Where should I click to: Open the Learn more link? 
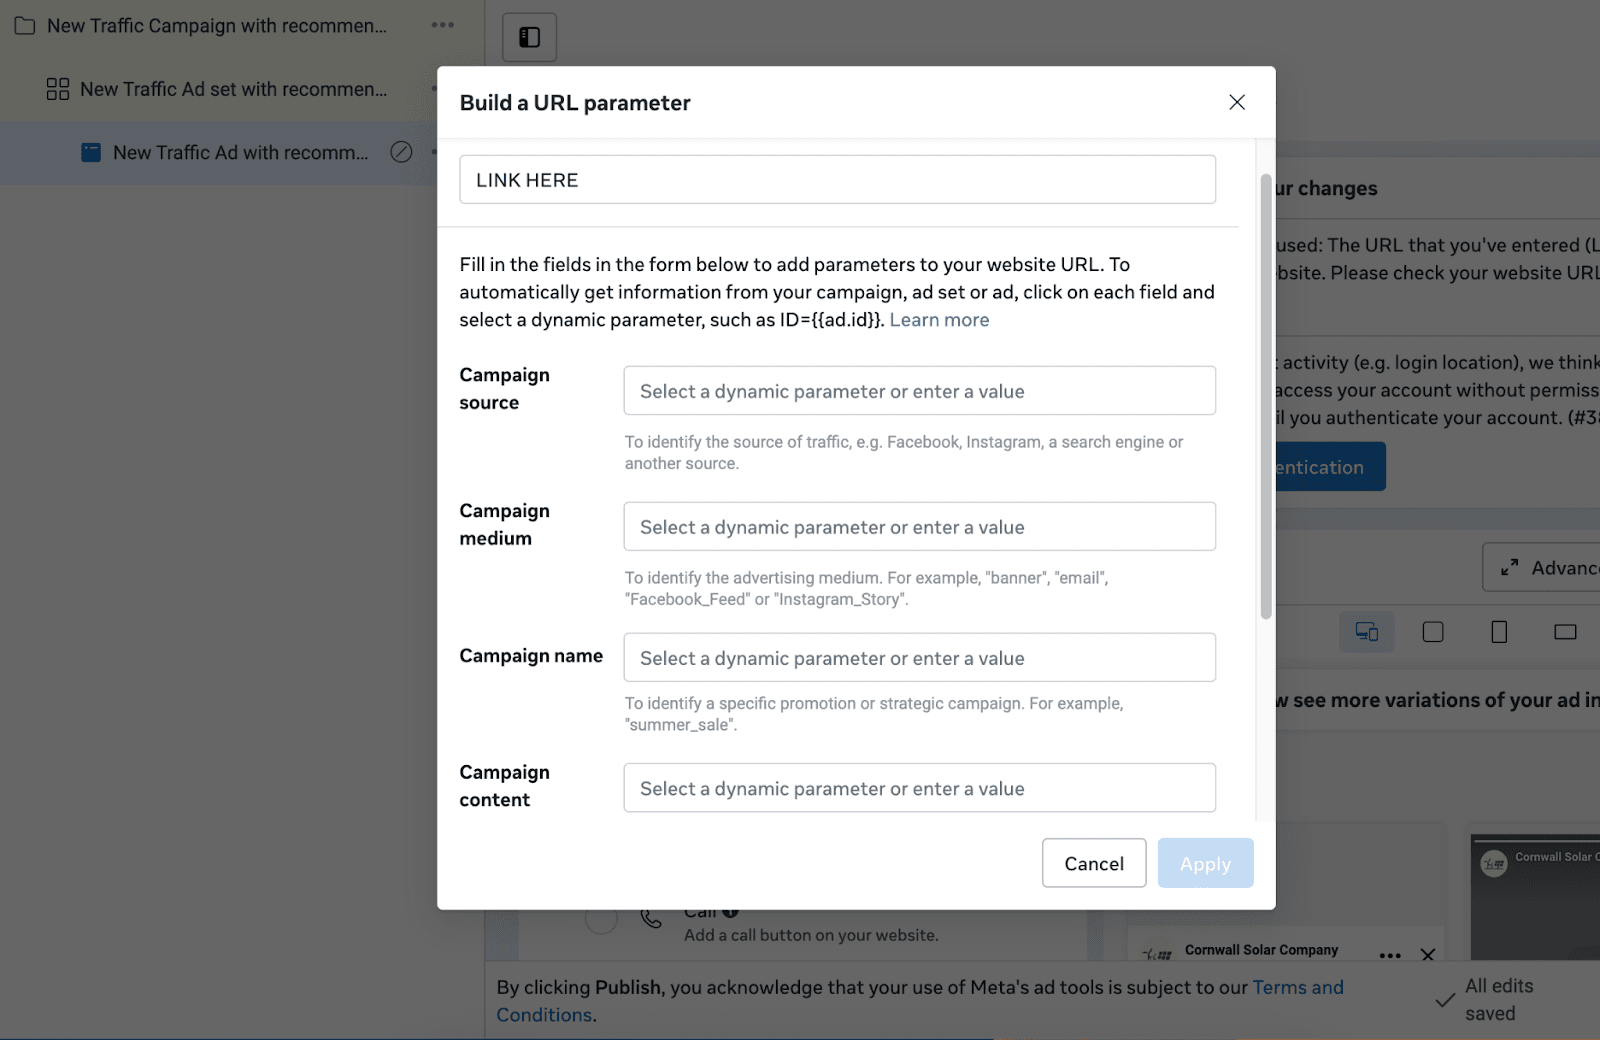939,320
